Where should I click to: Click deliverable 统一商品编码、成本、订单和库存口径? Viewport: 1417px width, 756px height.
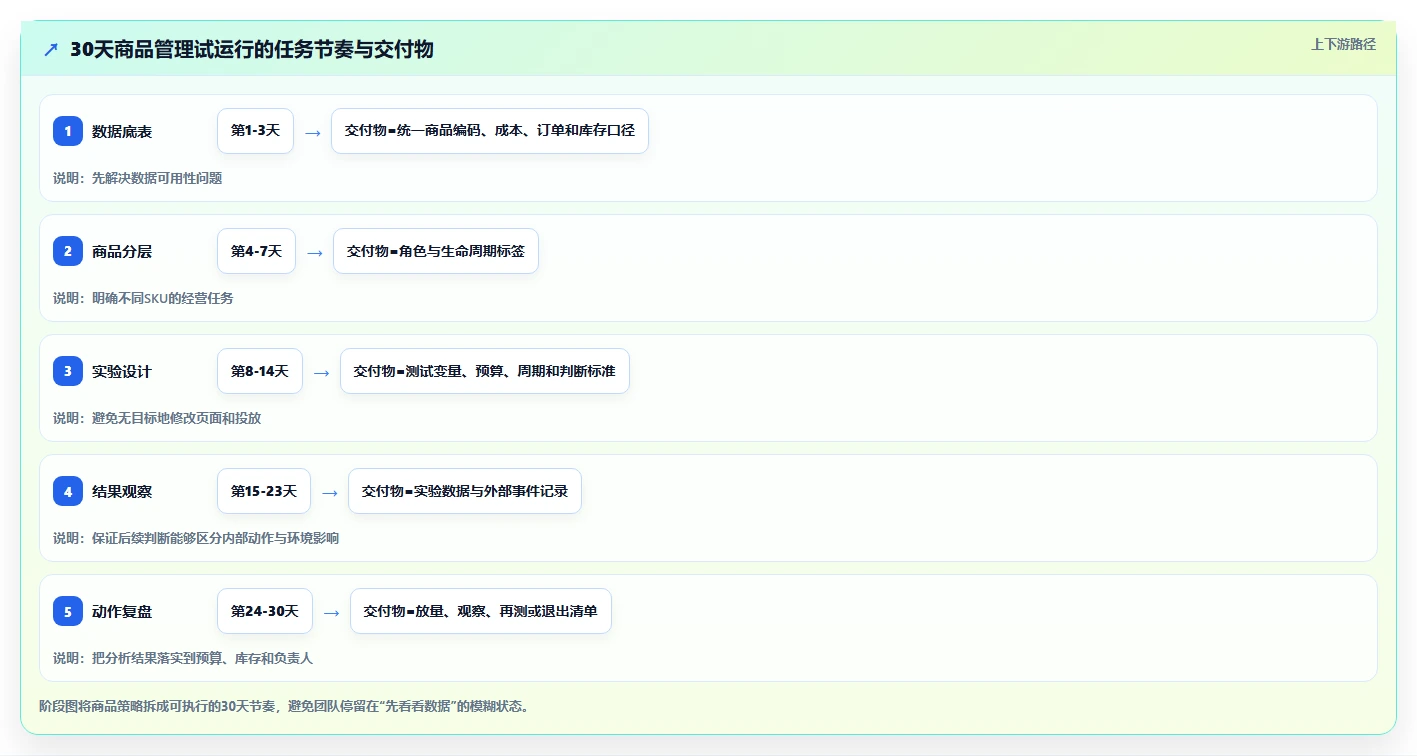[490, 131]
